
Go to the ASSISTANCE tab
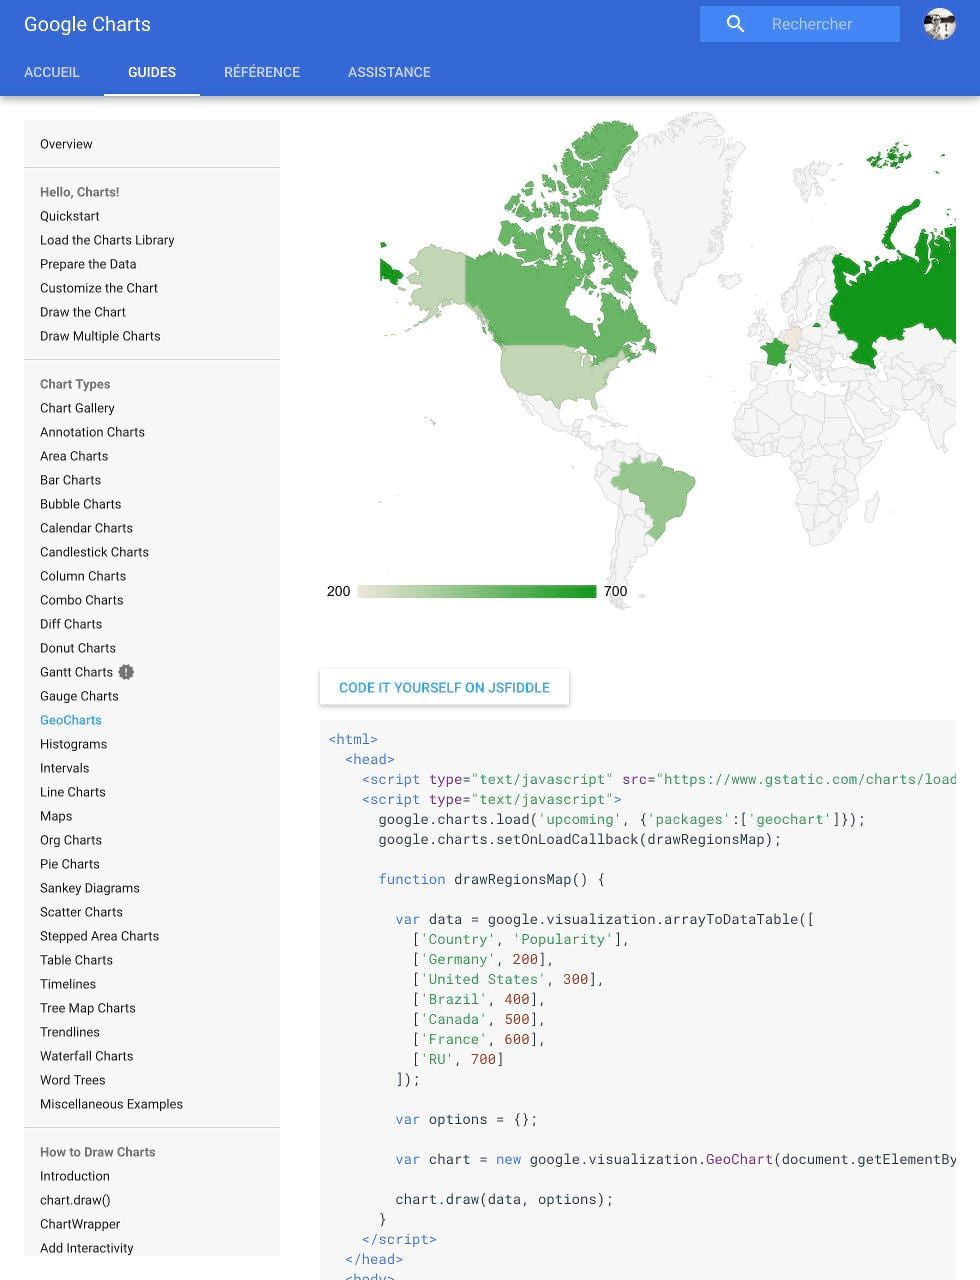pyautogui.click(x=389, y=72)
